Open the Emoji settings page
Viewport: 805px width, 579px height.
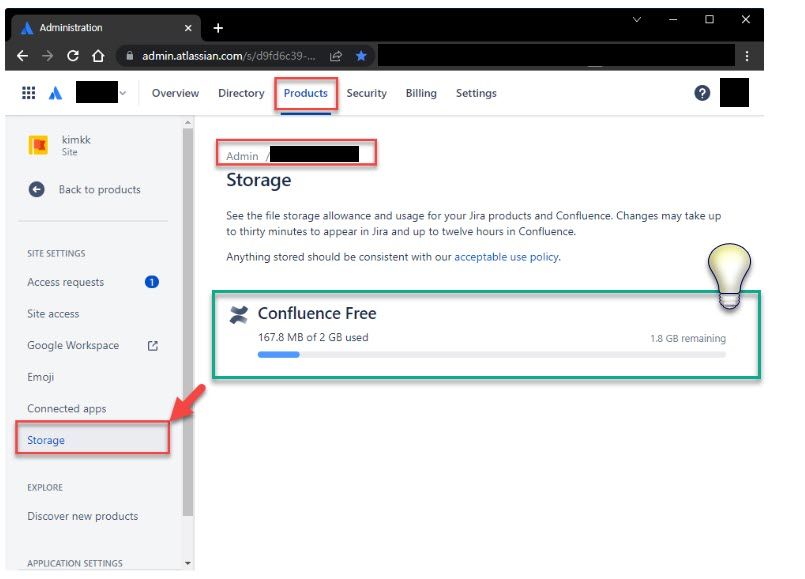40,377
